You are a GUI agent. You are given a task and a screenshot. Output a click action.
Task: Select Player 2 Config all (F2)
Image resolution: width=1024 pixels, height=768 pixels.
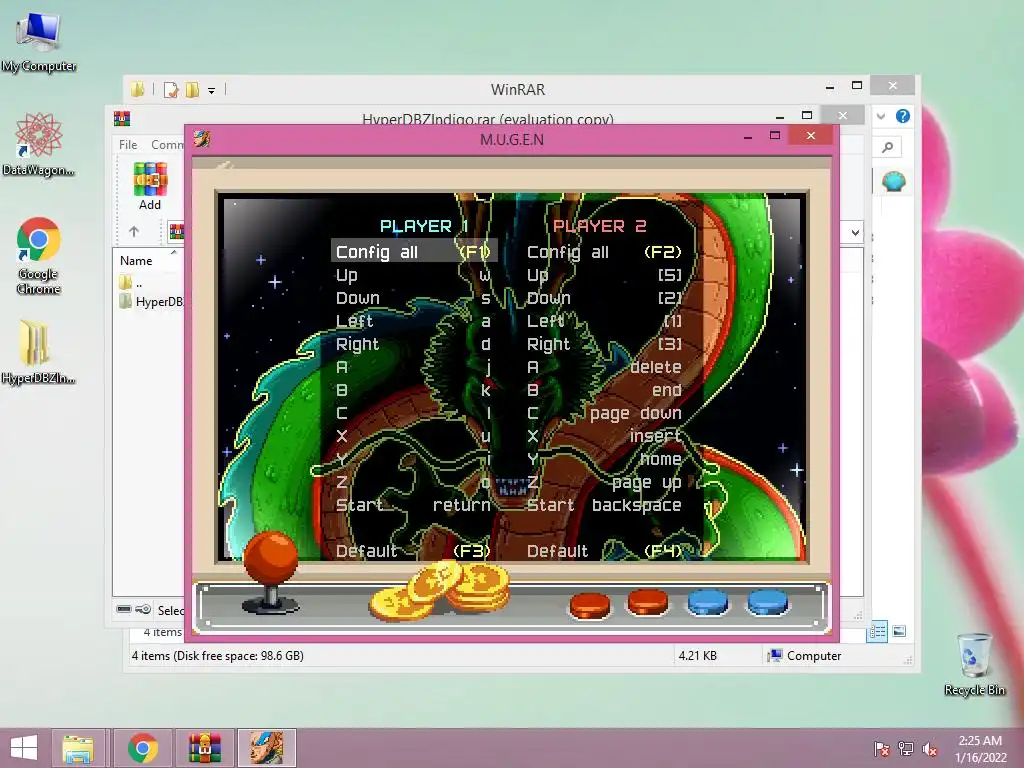(604, 252)
